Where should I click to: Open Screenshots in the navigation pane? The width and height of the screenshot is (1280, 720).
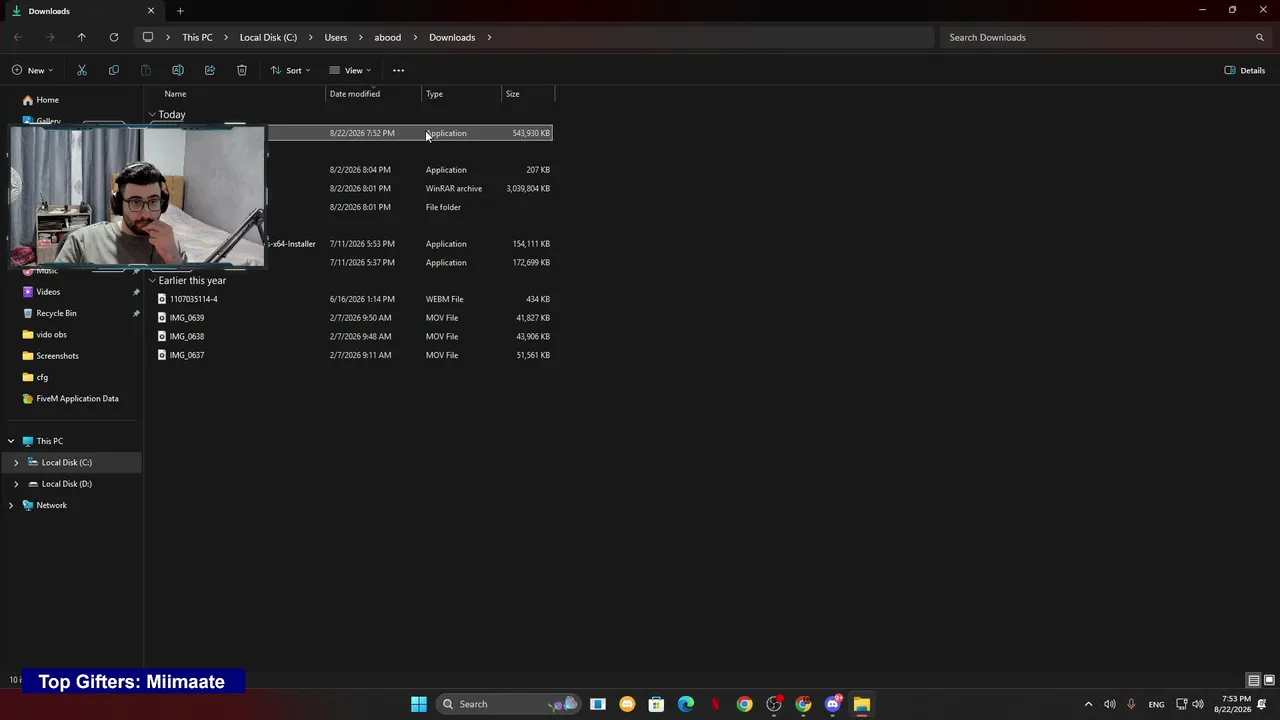[57, 356]
